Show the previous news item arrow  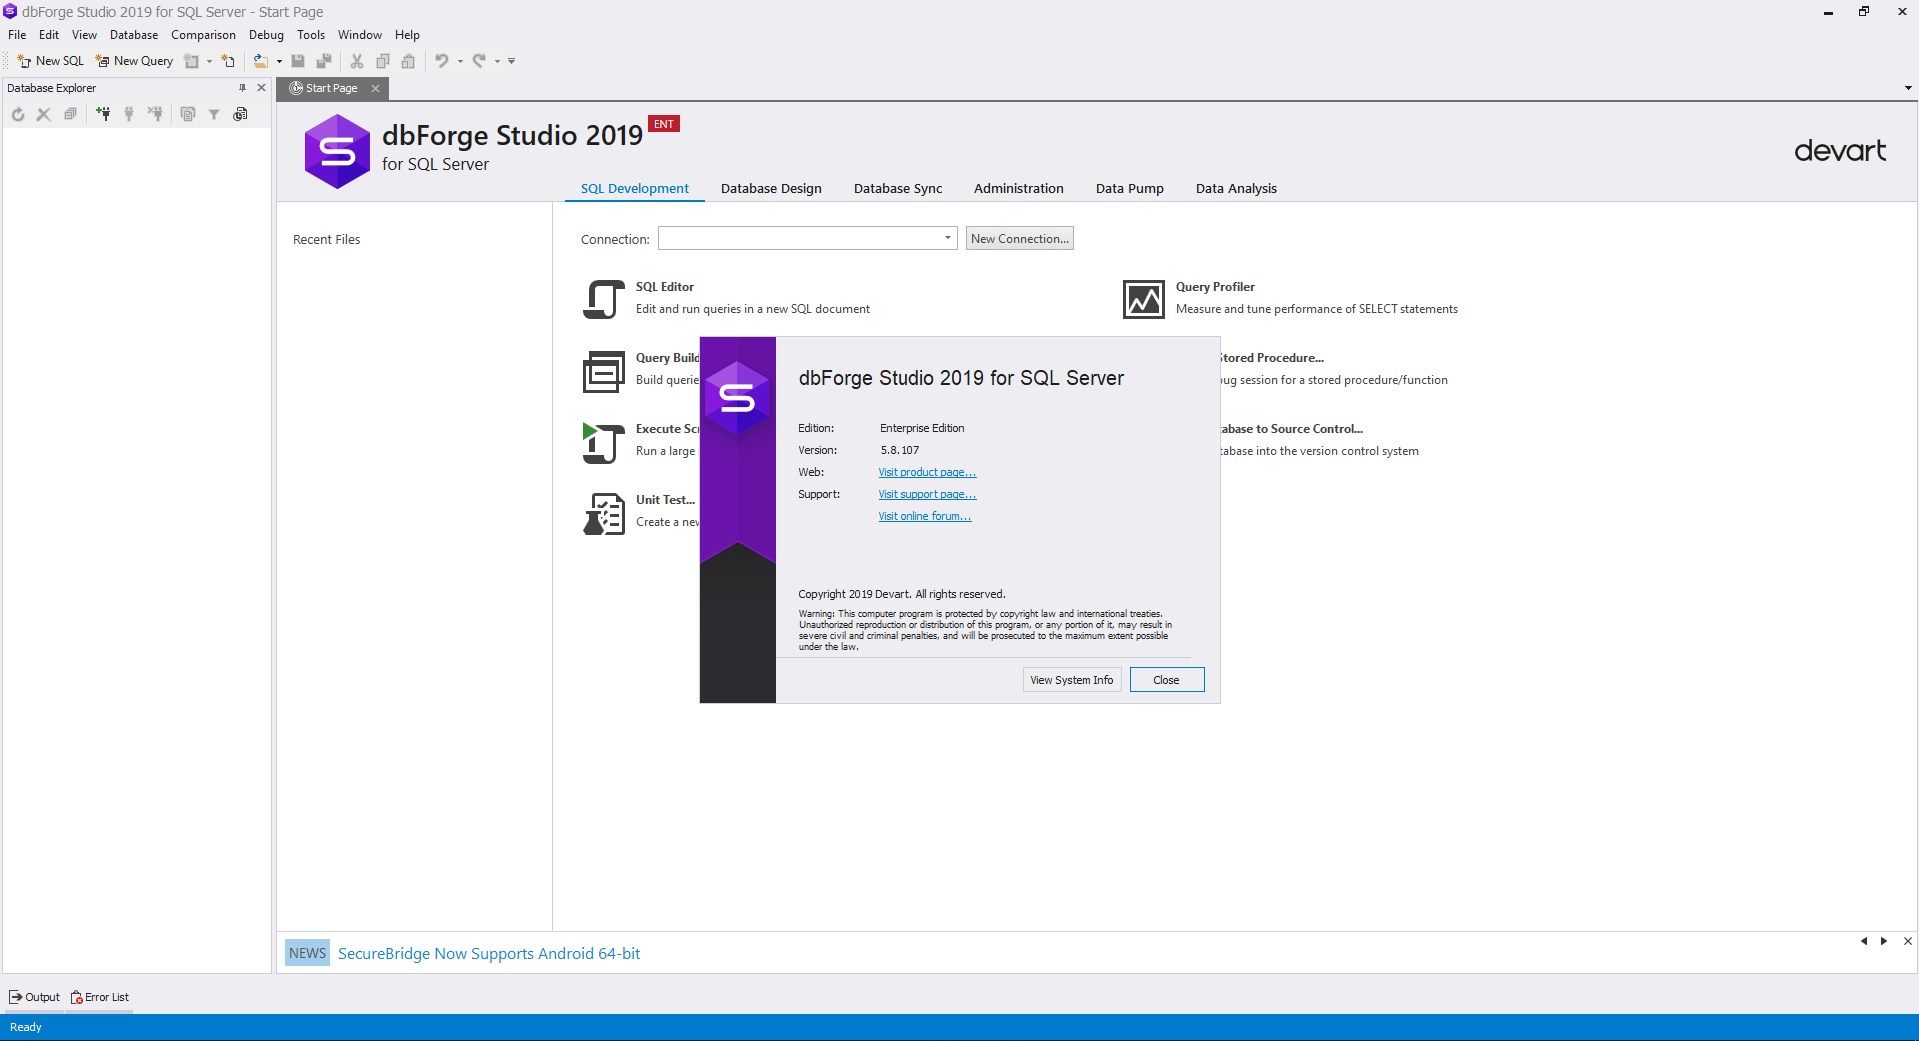coord(1864,941)
